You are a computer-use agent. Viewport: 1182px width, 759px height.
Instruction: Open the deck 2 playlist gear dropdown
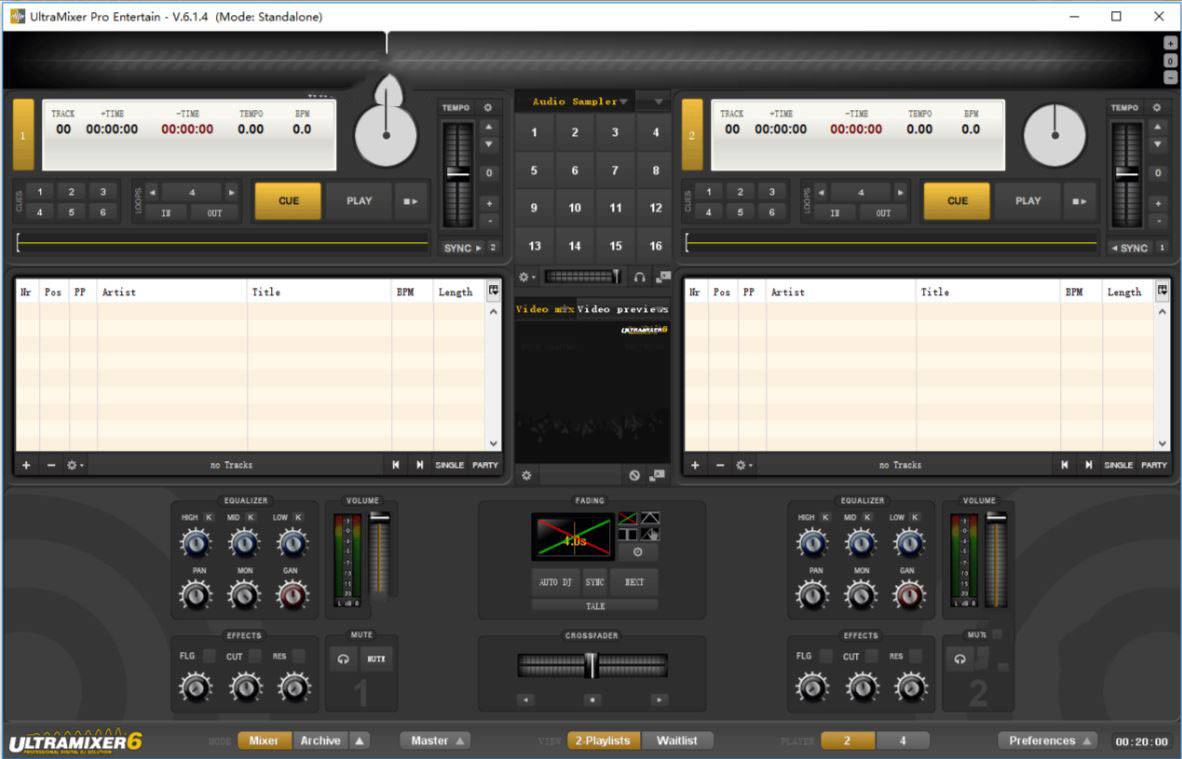(743, 465)
